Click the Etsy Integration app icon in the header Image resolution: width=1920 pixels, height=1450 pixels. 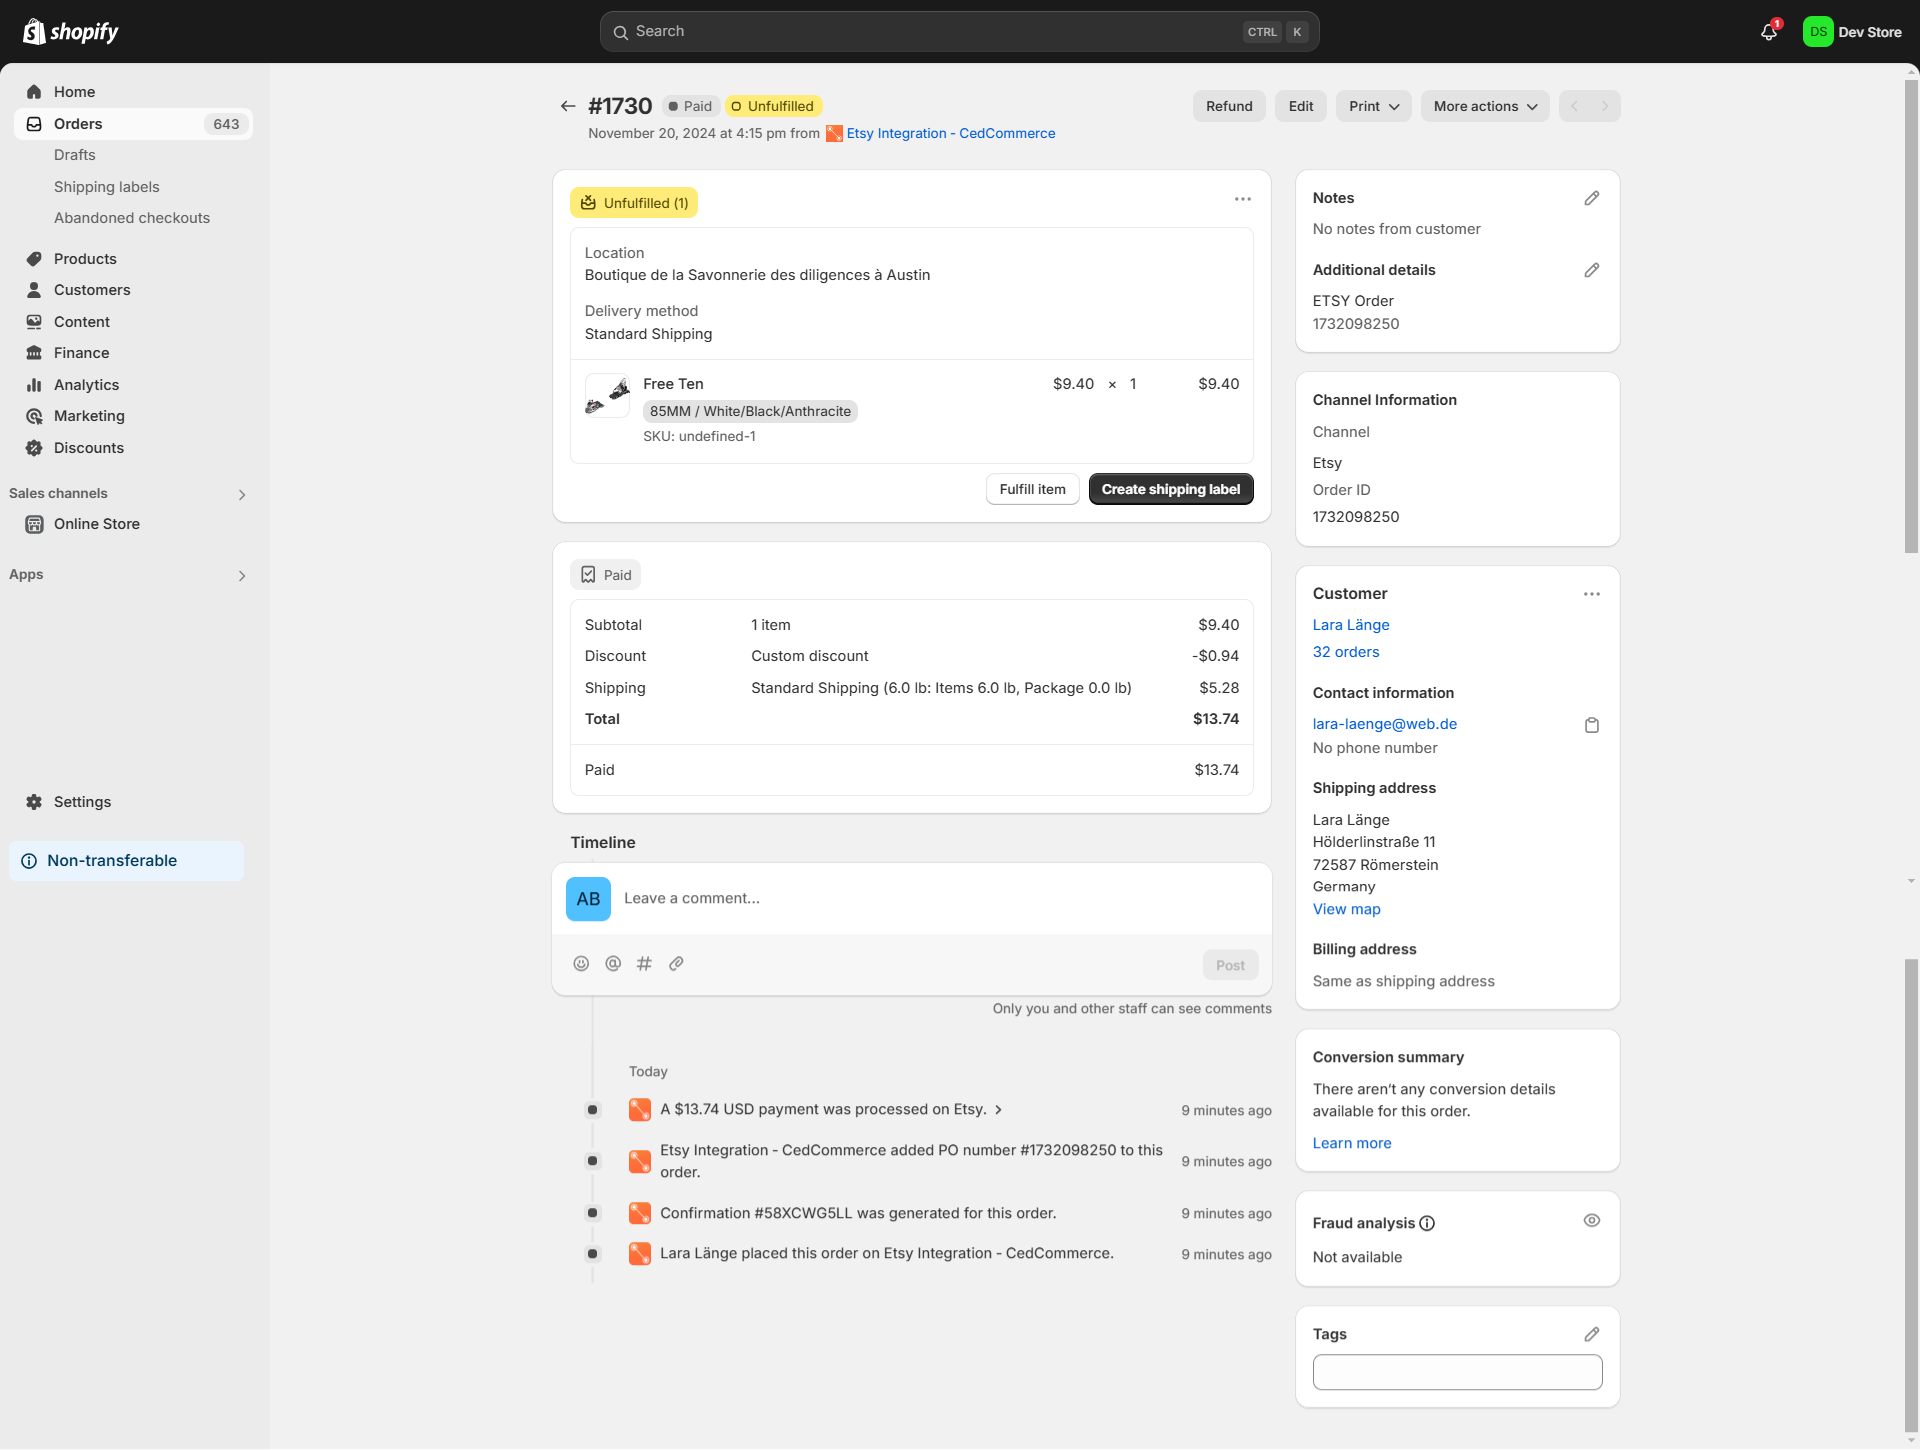(834, 133)
